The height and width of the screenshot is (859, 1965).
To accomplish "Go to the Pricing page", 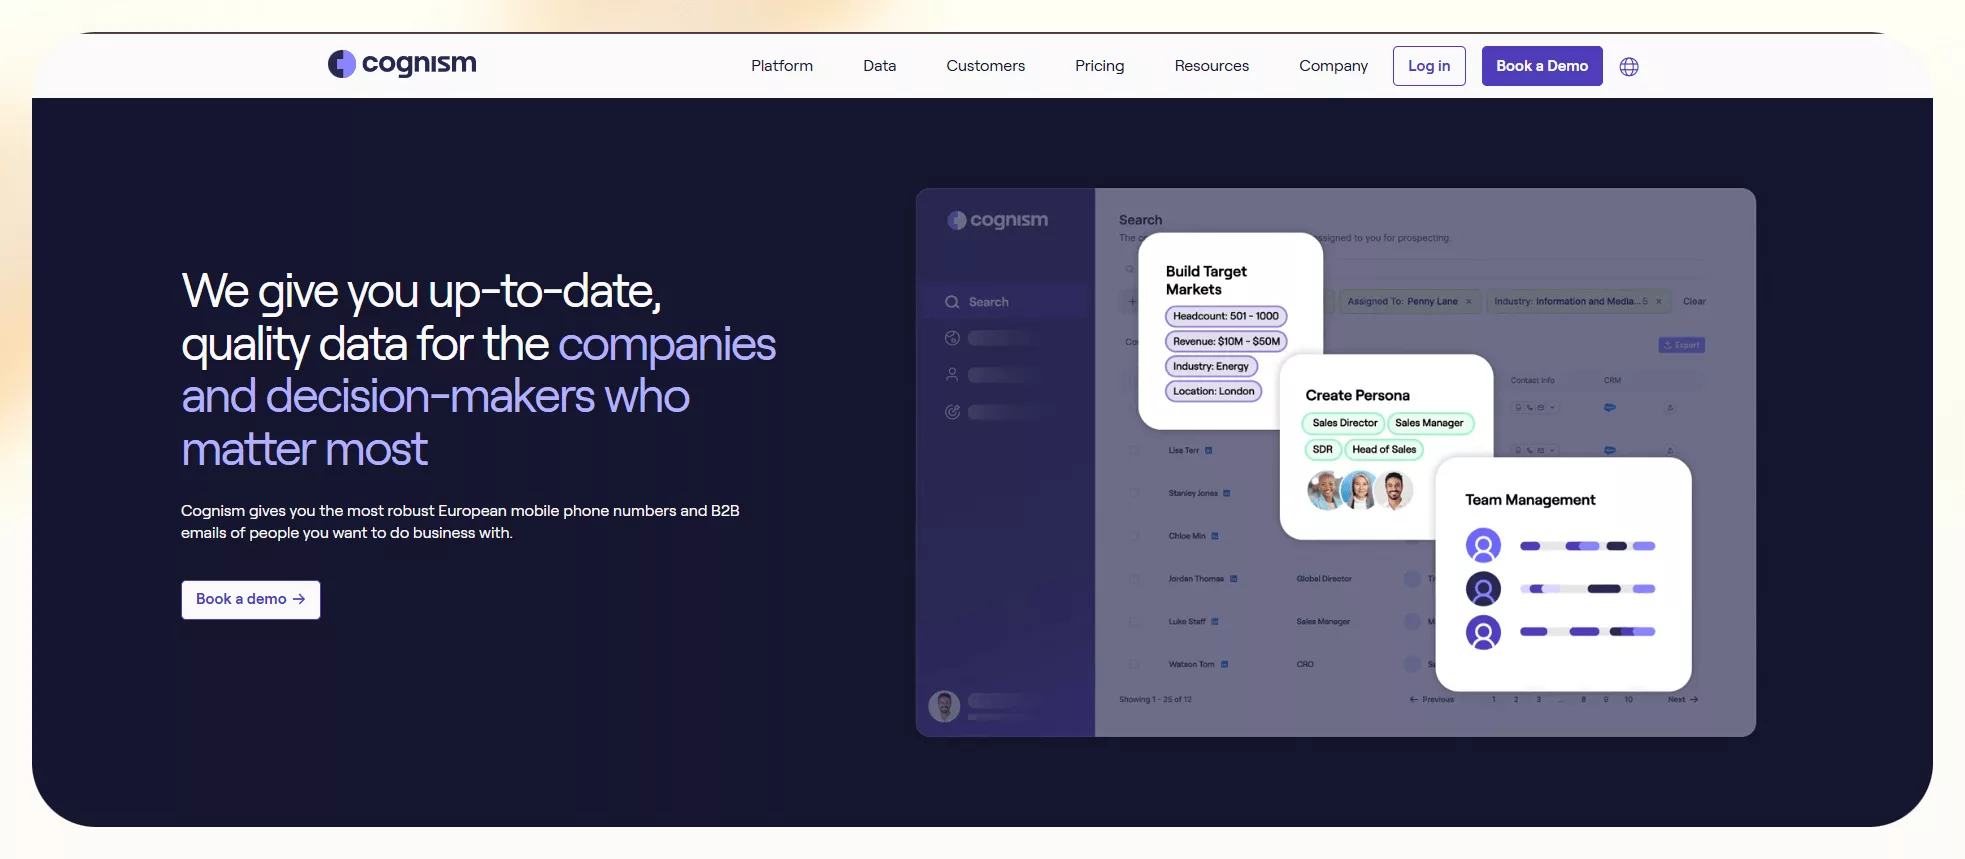I will (x=1099, y=66).
